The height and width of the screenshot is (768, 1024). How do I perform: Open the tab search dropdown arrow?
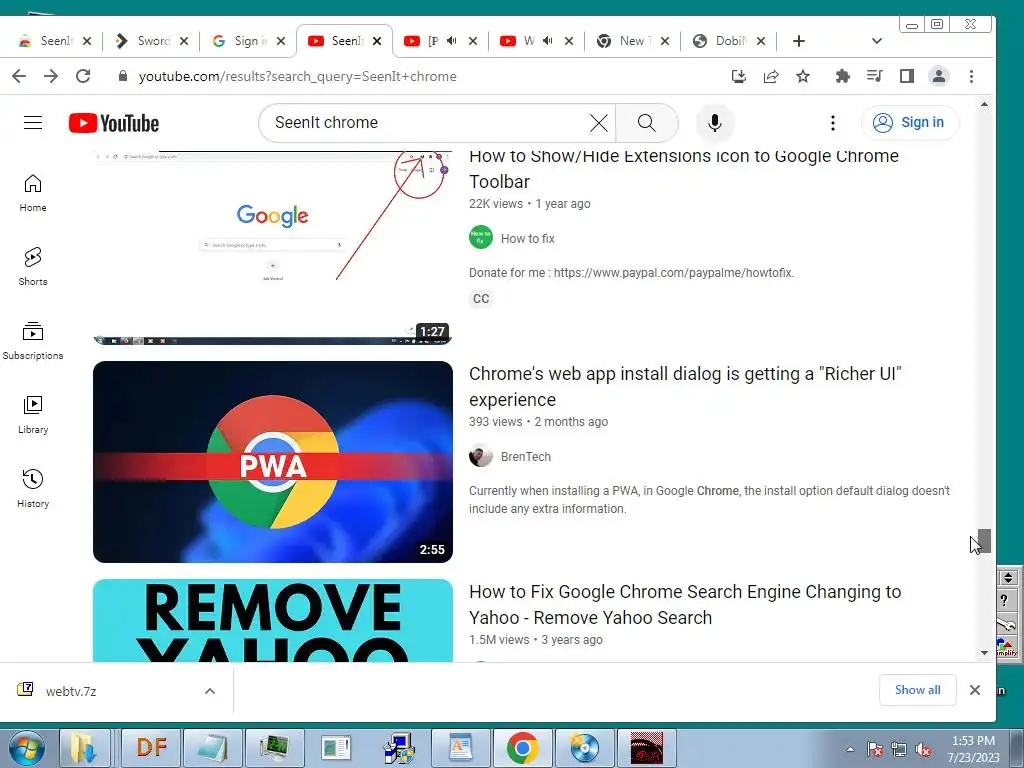click(876, 41)
